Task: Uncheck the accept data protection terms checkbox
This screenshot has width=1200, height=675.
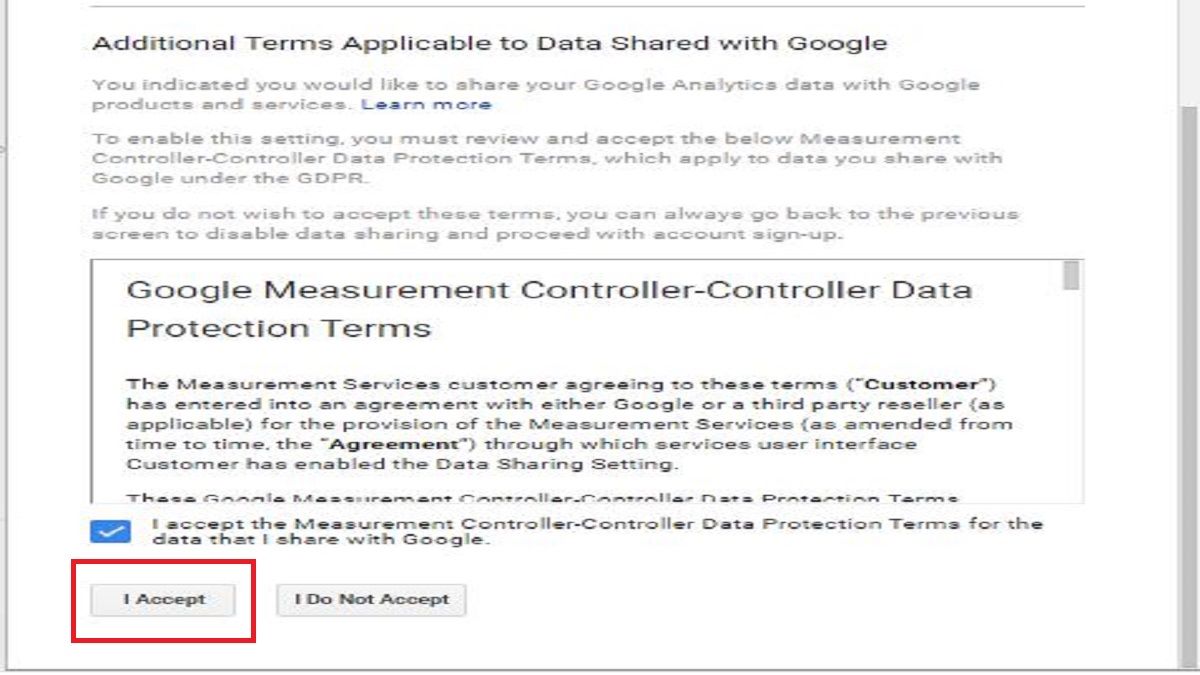Action: [110, 531]
